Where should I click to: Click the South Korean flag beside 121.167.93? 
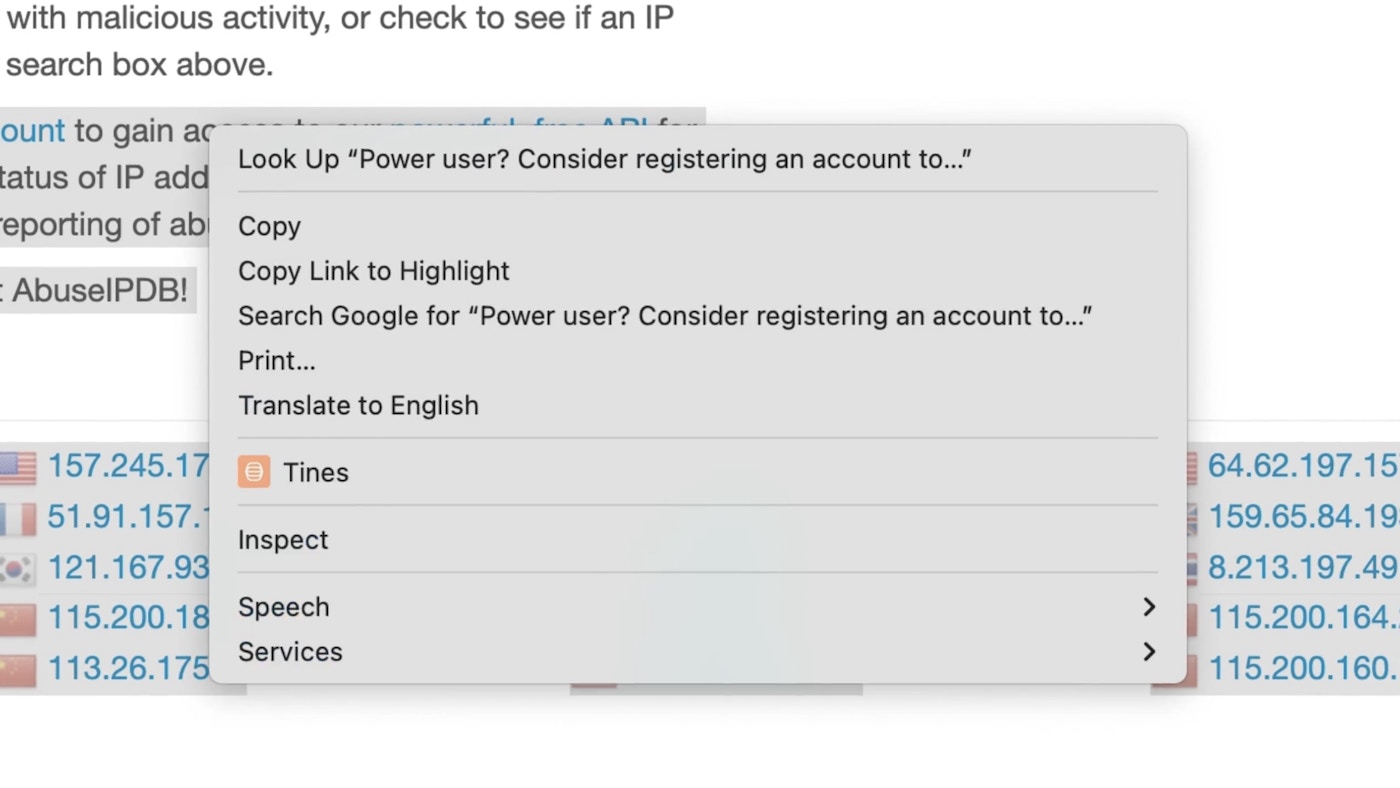[x=17, y=569]
